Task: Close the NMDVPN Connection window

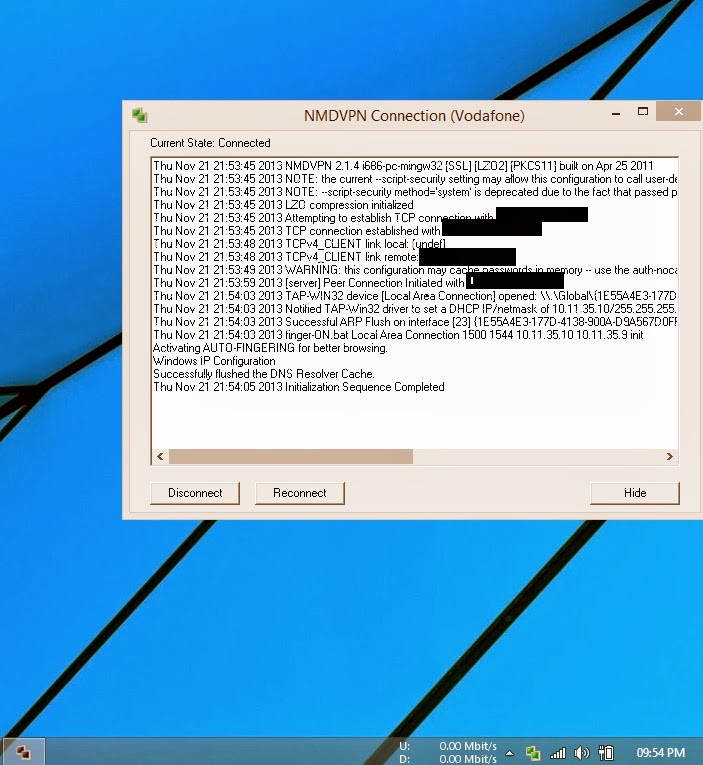Action: click(x=679, y=112)
